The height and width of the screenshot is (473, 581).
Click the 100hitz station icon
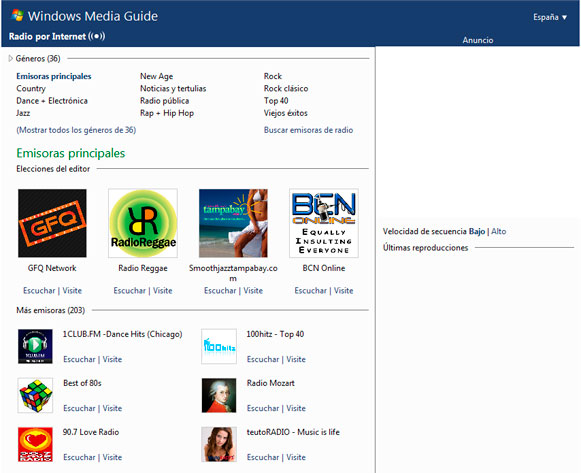pos(219,346)
